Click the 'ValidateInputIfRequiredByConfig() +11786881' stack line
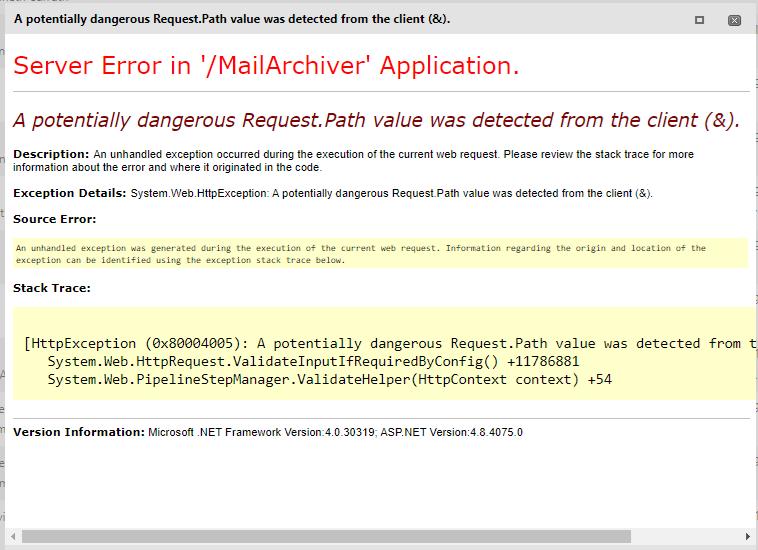 coord(313,362)
